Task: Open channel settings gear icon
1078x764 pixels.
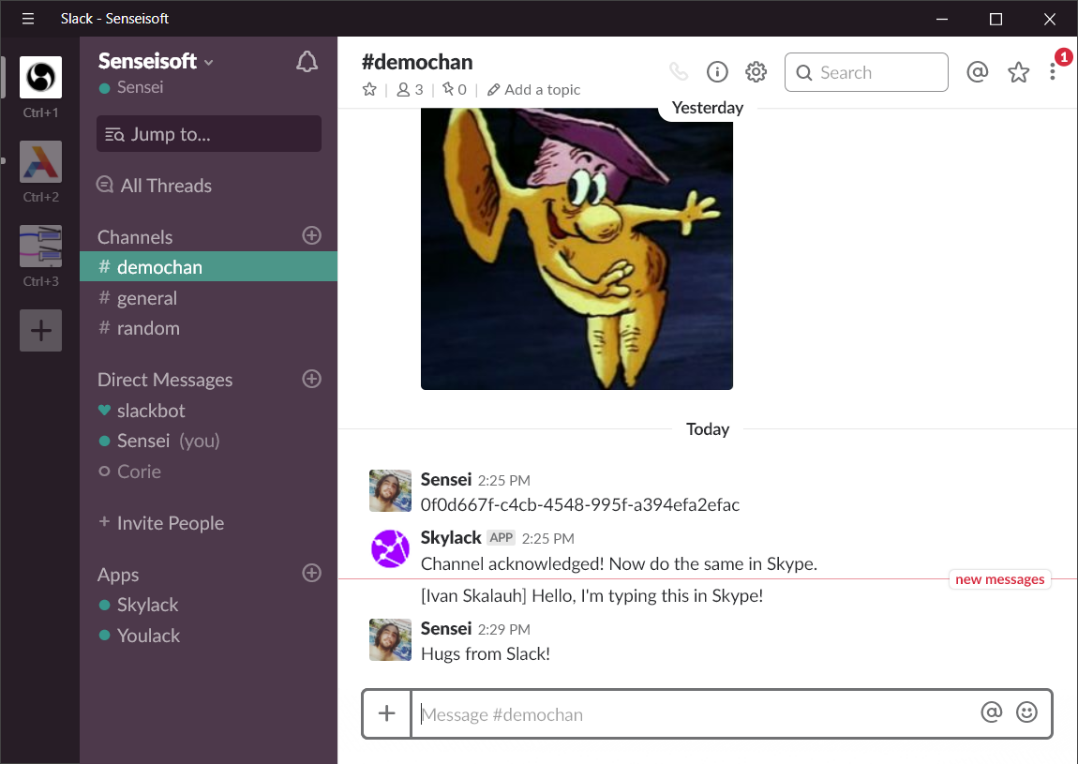Action: coord(756,72)
